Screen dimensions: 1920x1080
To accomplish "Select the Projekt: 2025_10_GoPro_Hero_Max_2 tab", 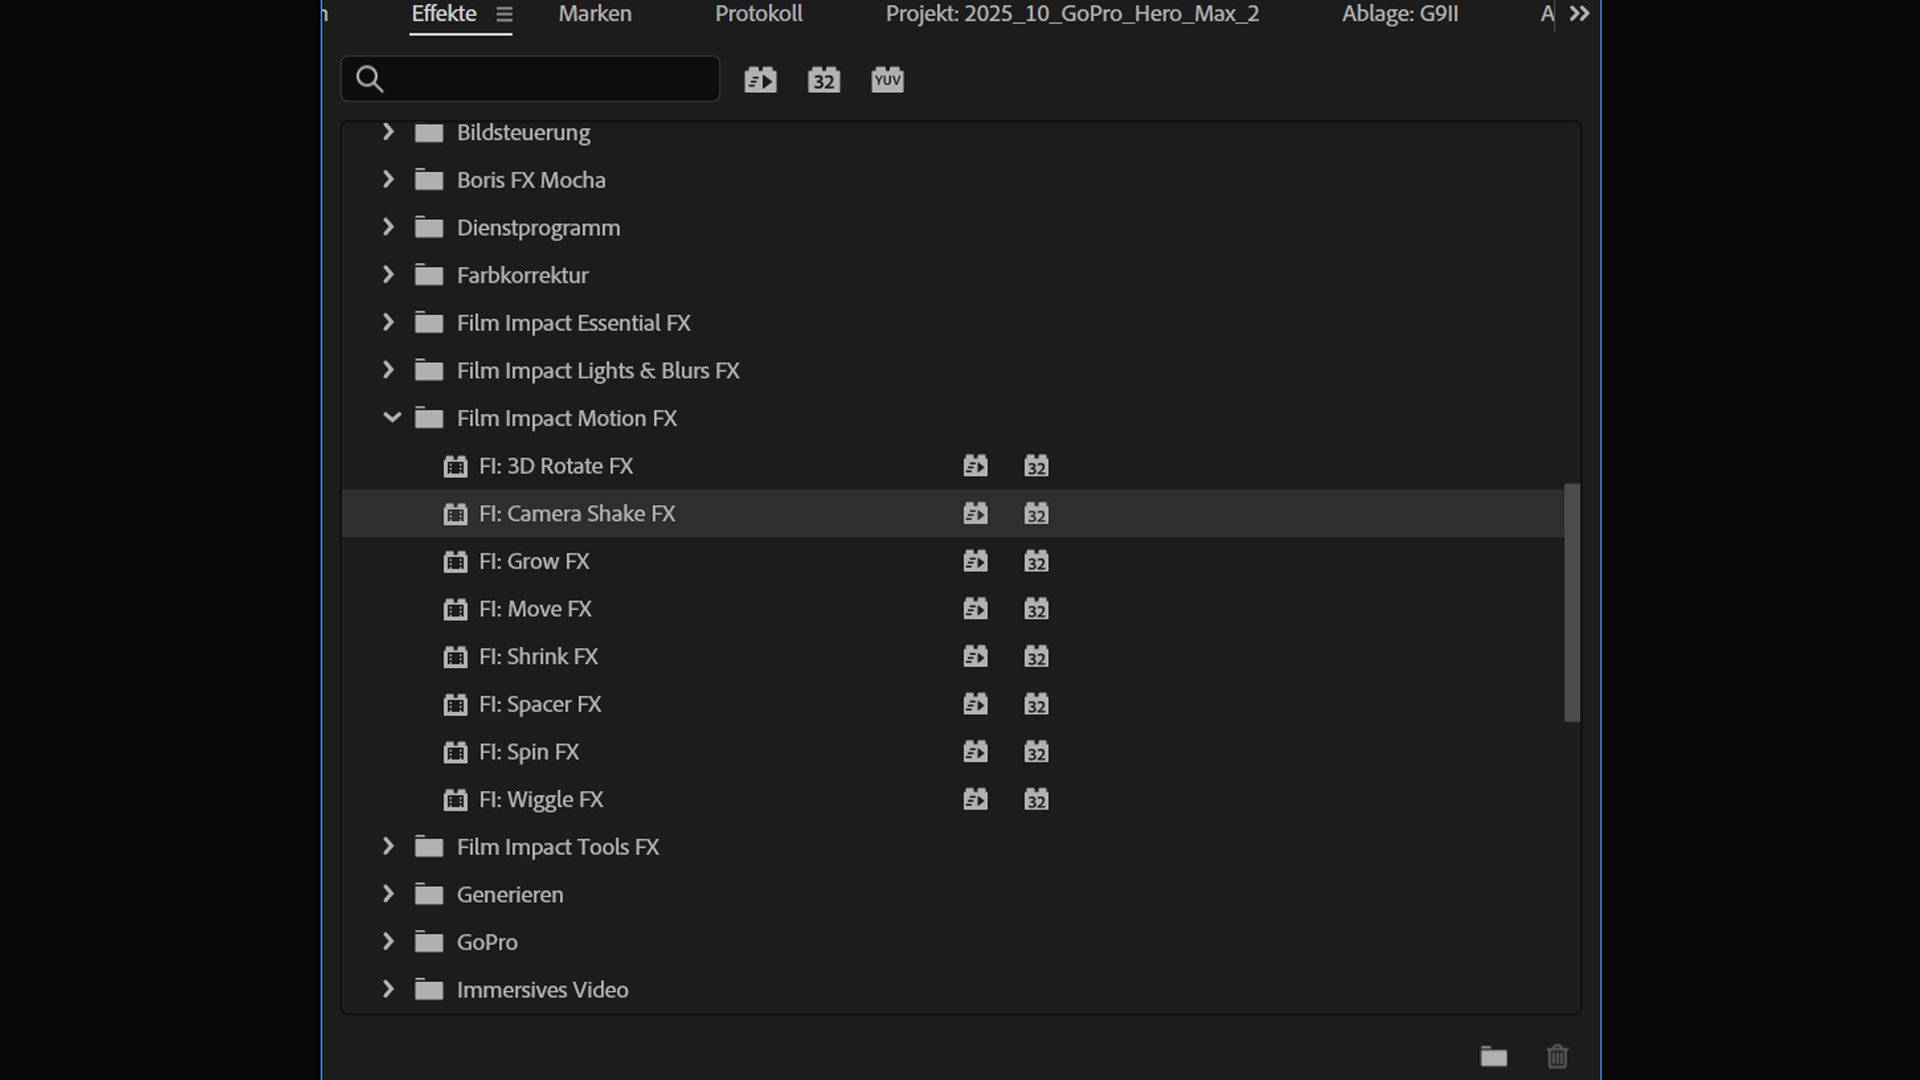I will [x=1071, y=14].
